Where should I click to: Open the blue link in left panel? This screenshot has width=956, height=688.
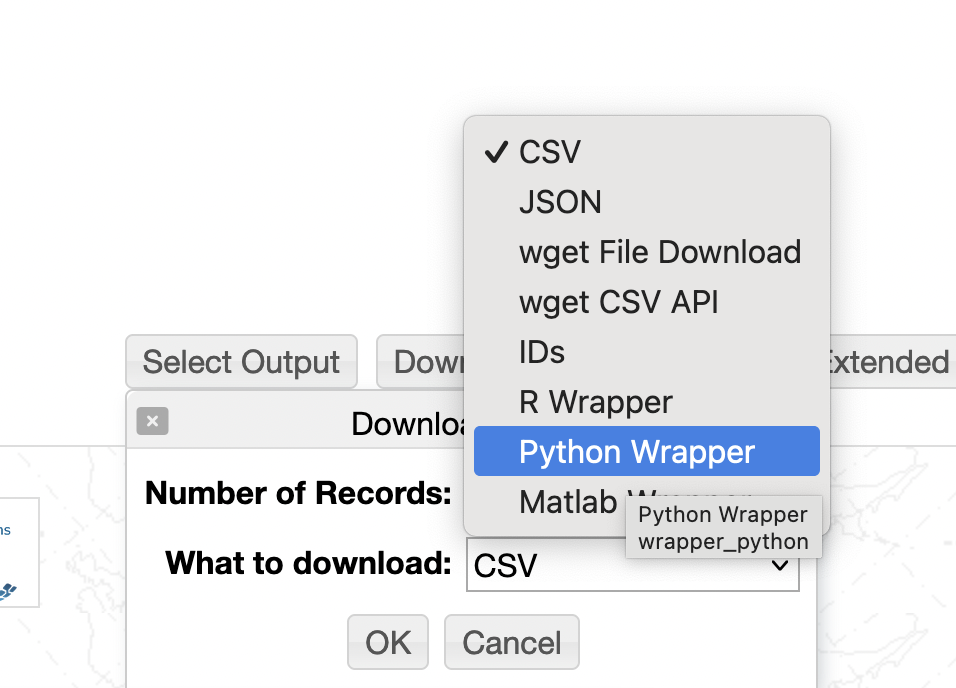tap(5, 530)
